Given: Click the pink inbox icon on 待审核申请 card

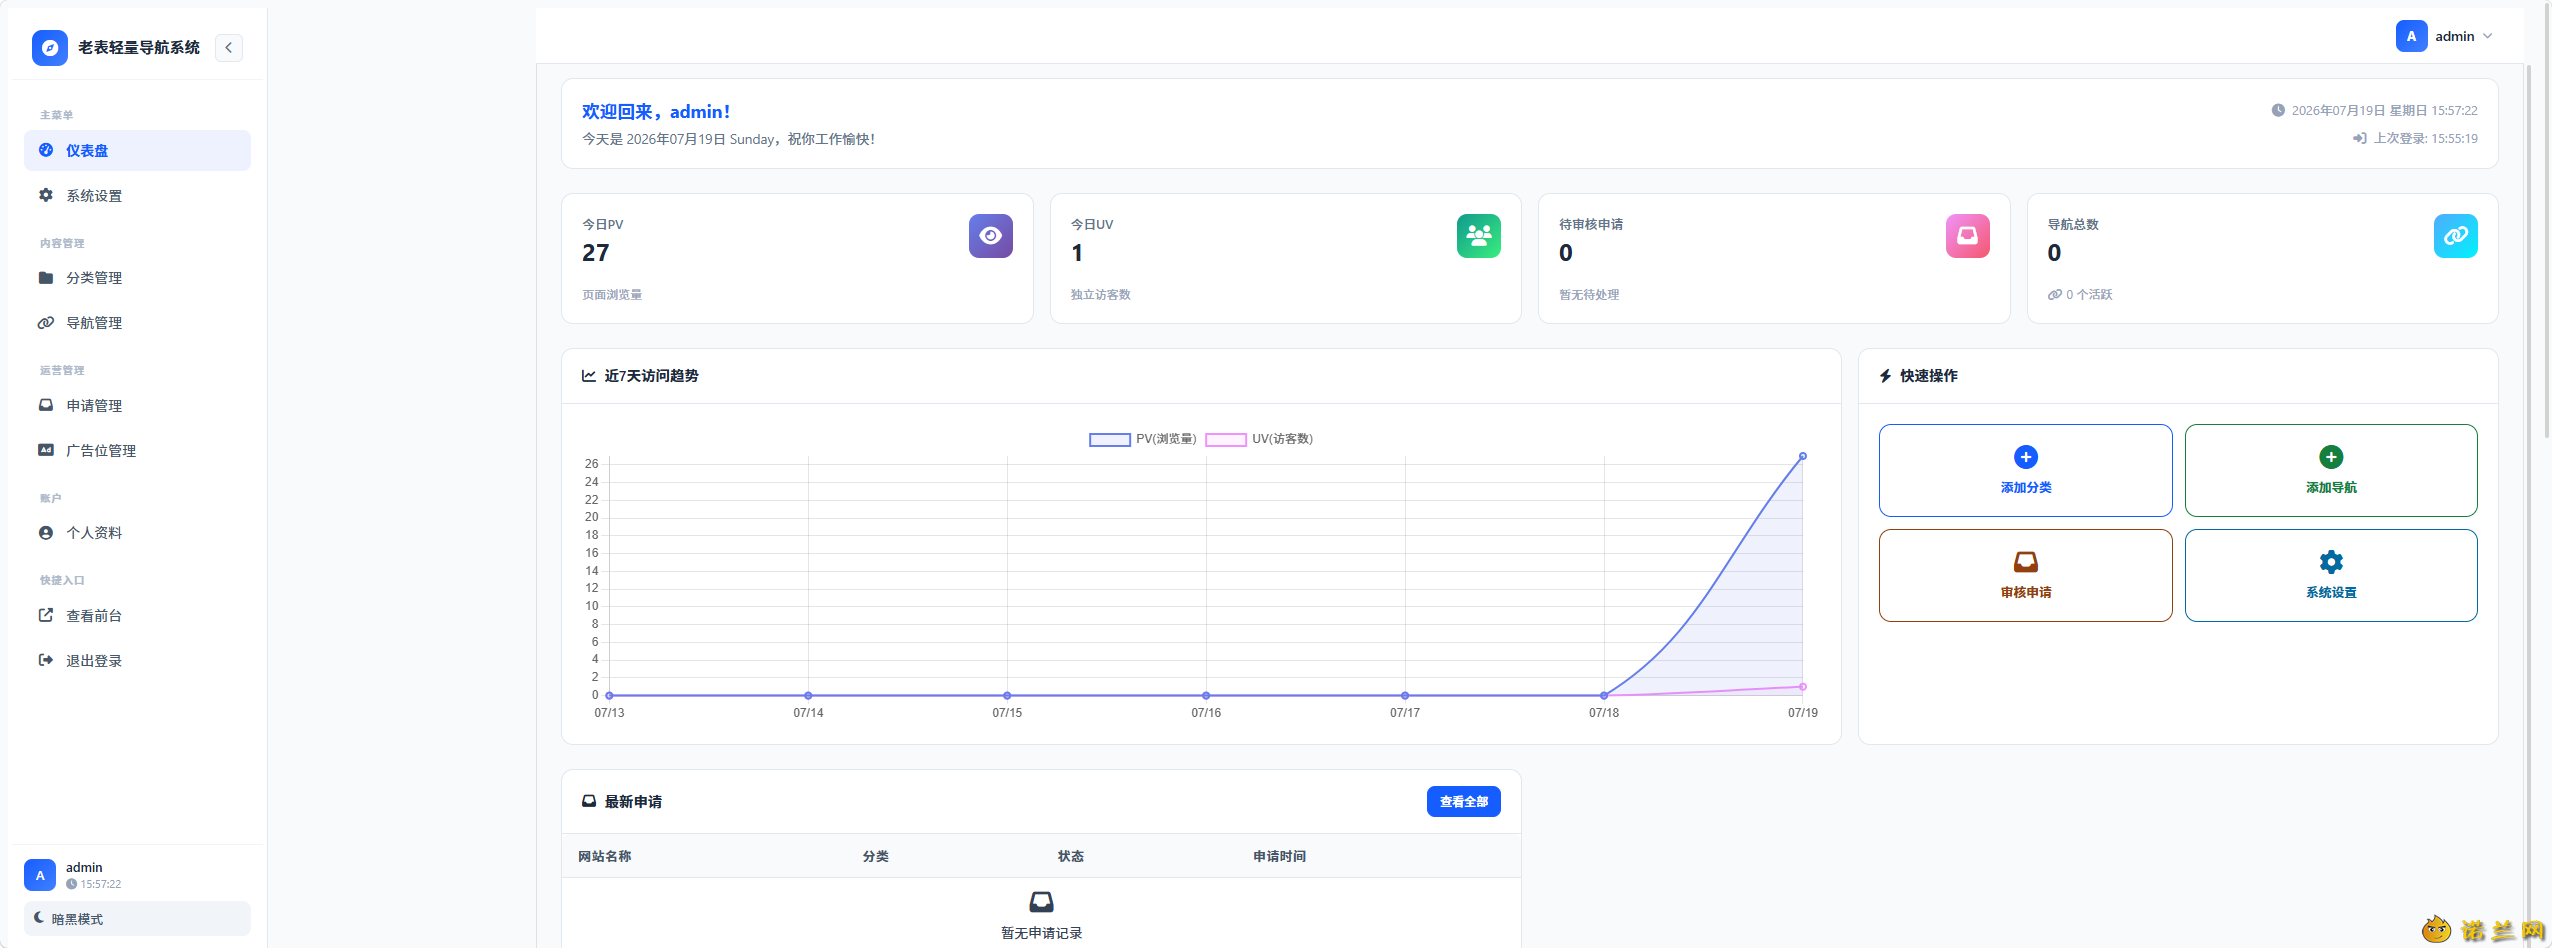Looking at the screenshot, I should pyautogui.click(x=1968, y=236).
